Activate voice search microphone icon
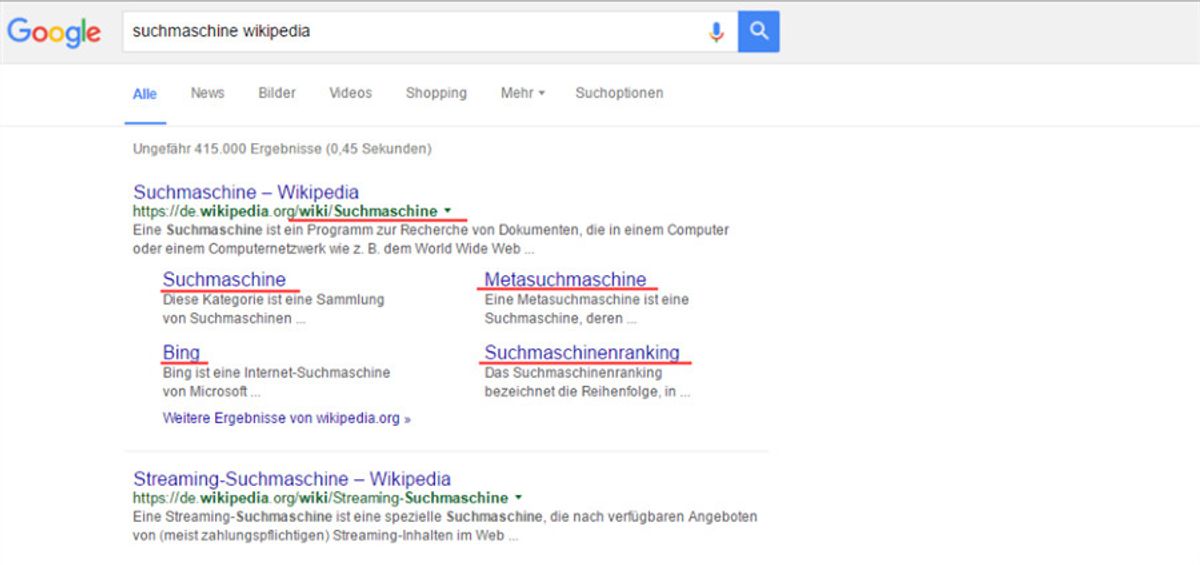This screenshot has width=1200, height=565. [x=716, y=32]
